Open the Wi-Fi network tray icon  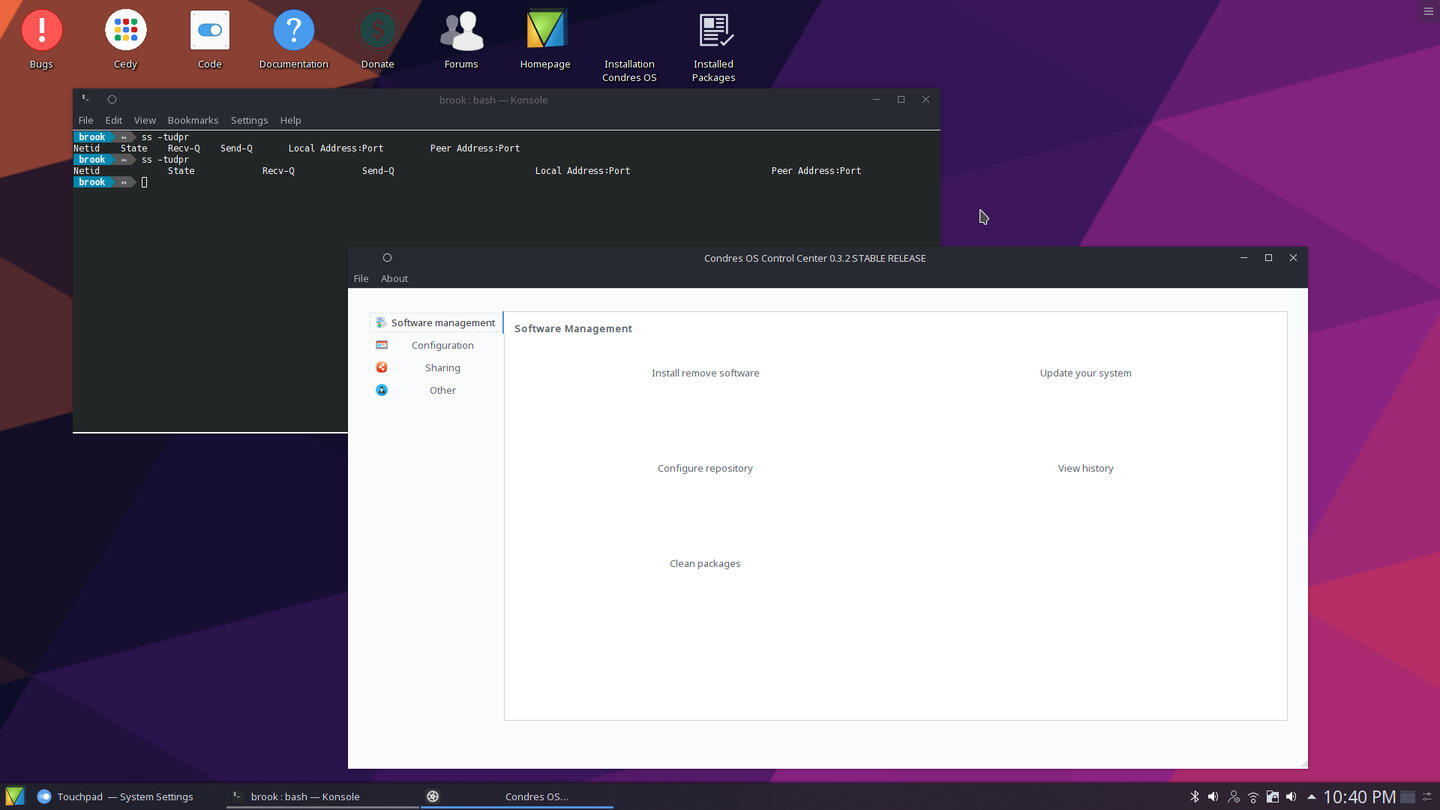tap(1253, 797)
